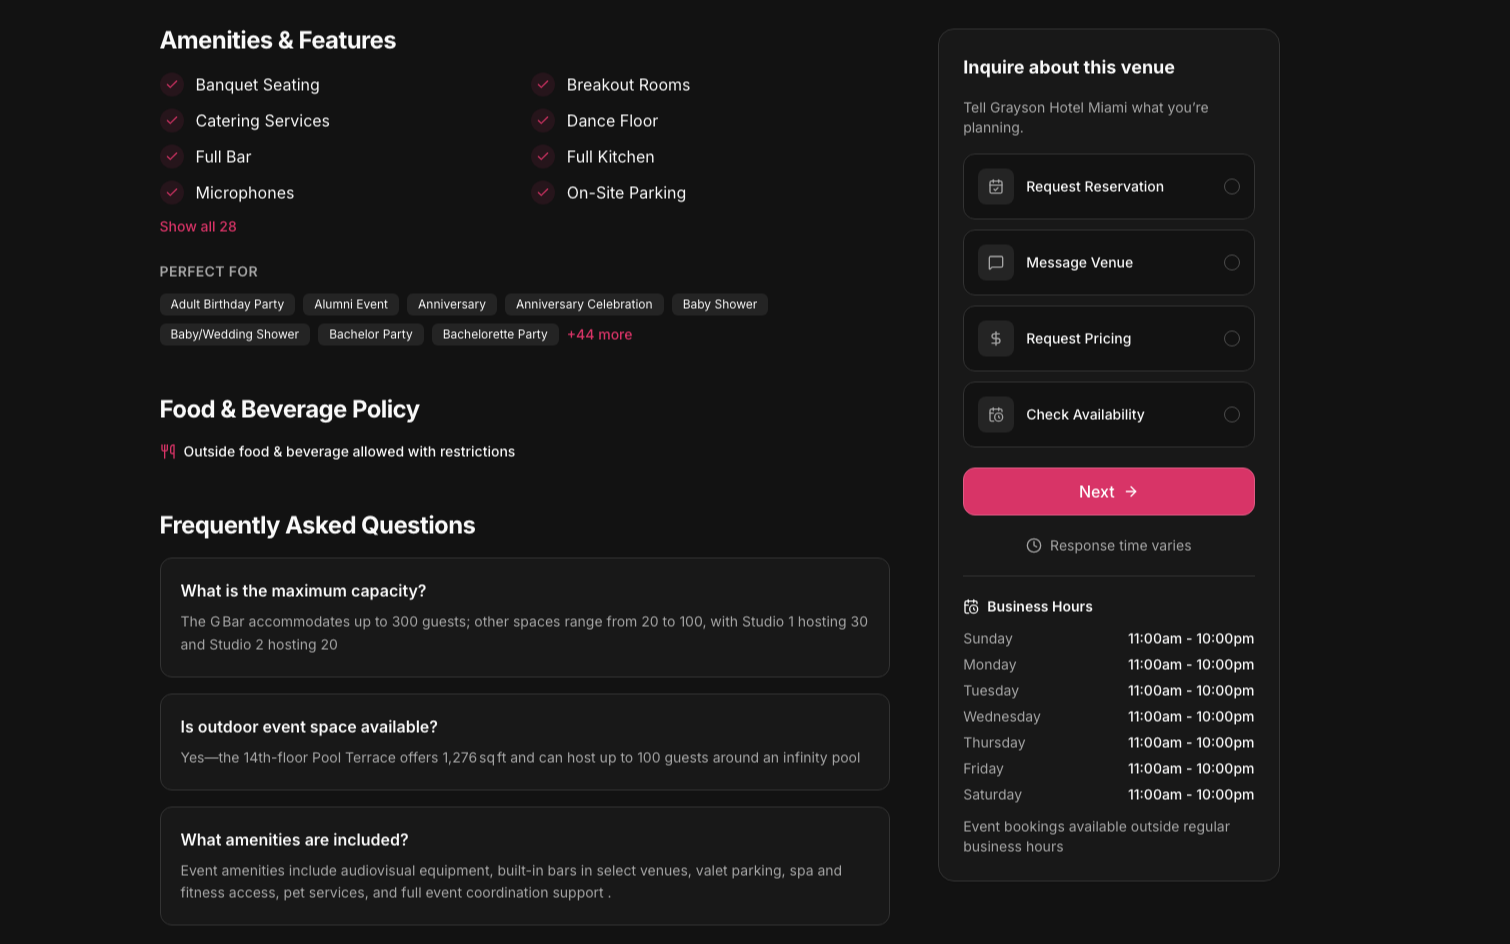Click the clock icon beside Response time varies

pyautogui.click(x=1034, y=546)
